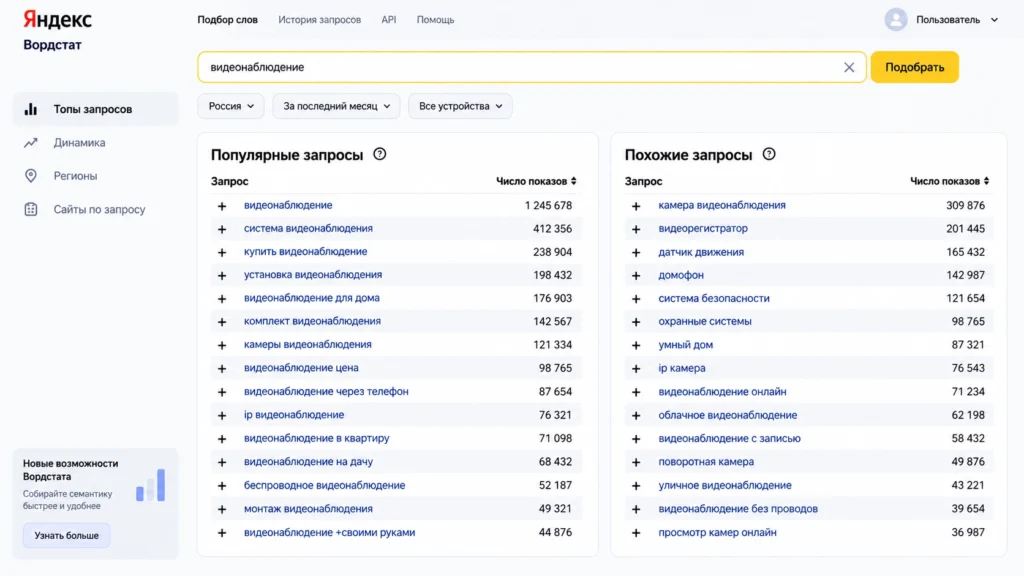1024x576 pixels.
Task: Open 'видеонаблюдение с записью' query link
Action: [729, 438]
